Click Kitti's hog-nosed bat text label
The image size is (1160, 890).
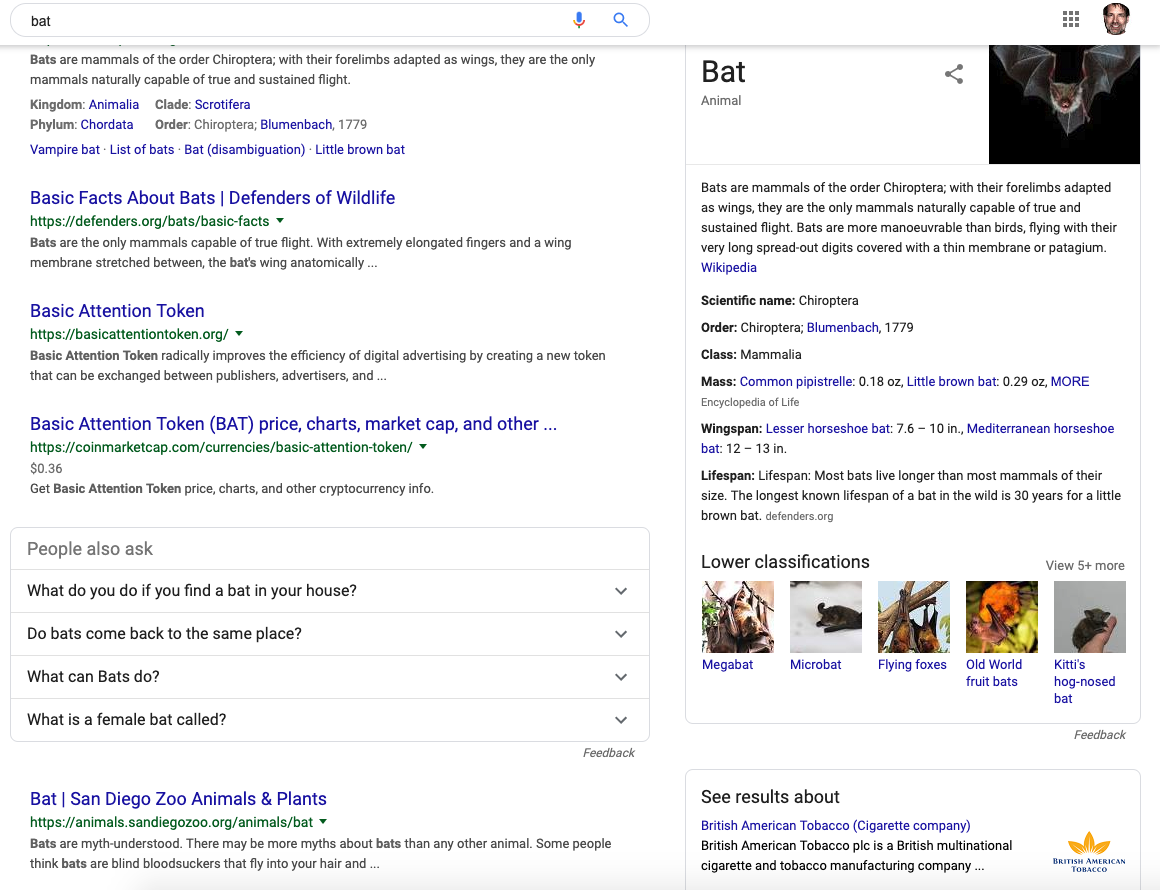click(1085, 681)
